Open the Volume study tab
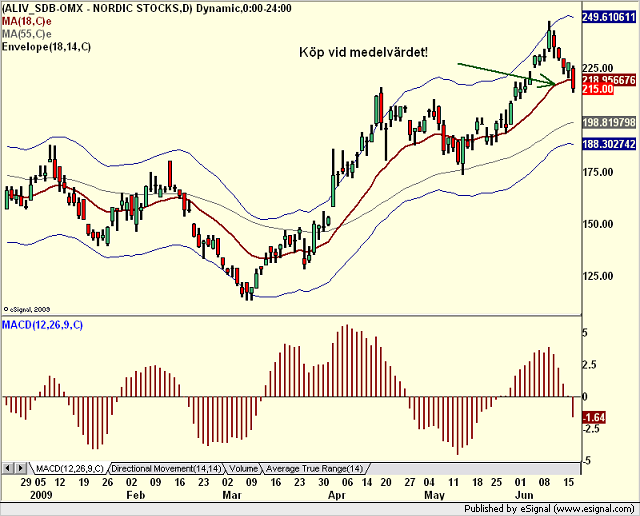 tap(244, 469)
